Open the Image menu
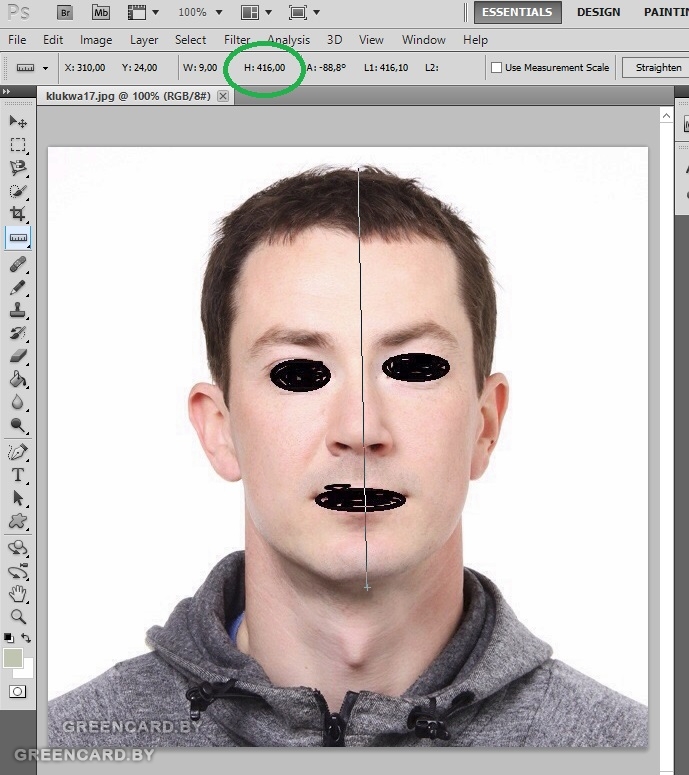 pyautogui.click(x=96, y=40)
